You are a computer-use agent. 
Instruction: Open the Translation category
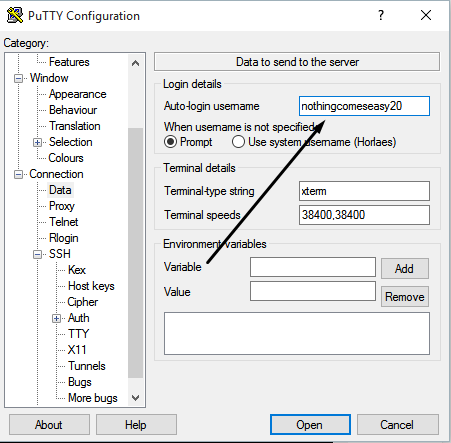74,126
